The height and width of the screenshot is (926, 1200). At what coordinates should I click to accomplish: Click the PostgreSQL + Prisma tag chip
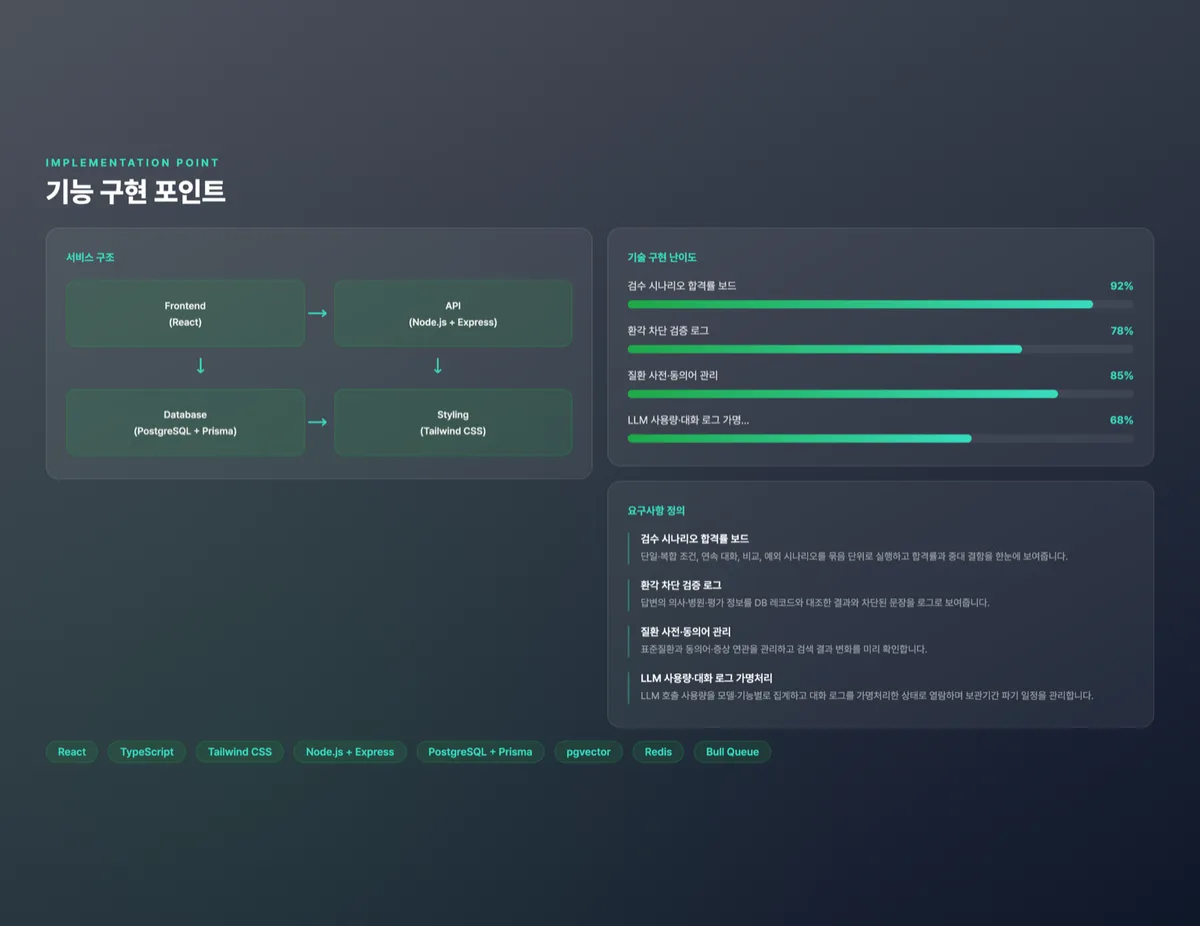(x=480, y=752)
